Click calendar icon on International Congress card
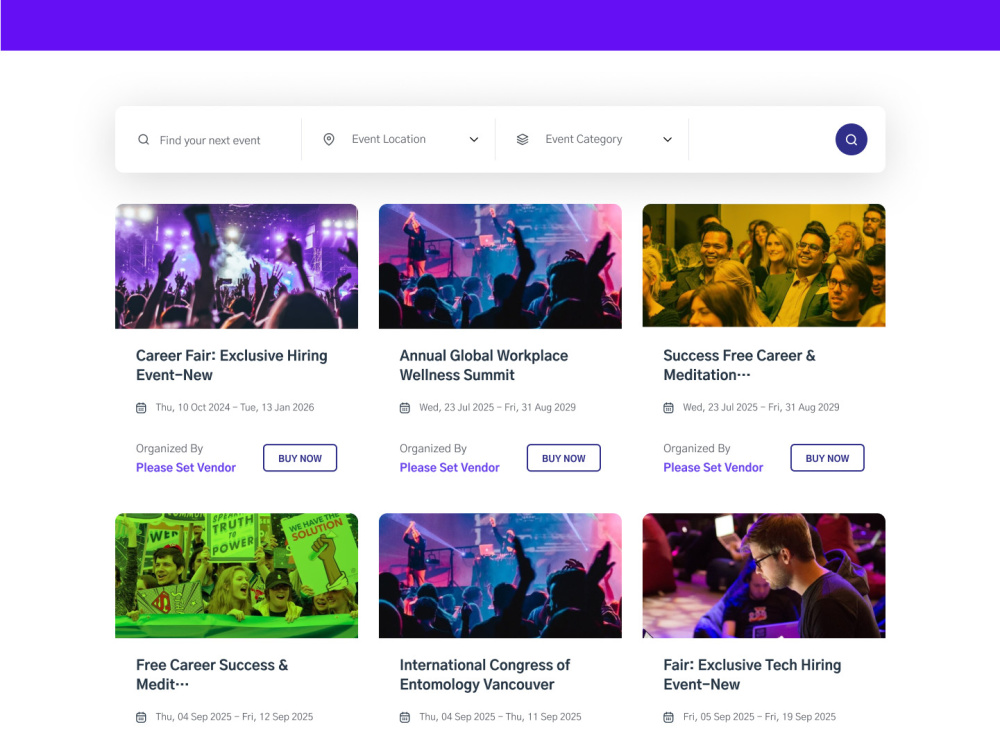This screenshot has height=749, width=1000. point(404,717)
